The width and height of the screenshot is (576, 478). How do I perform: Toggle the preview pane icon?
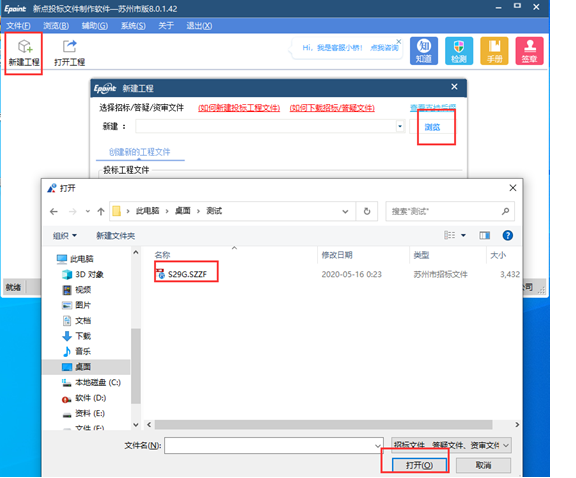pos(485,235)
